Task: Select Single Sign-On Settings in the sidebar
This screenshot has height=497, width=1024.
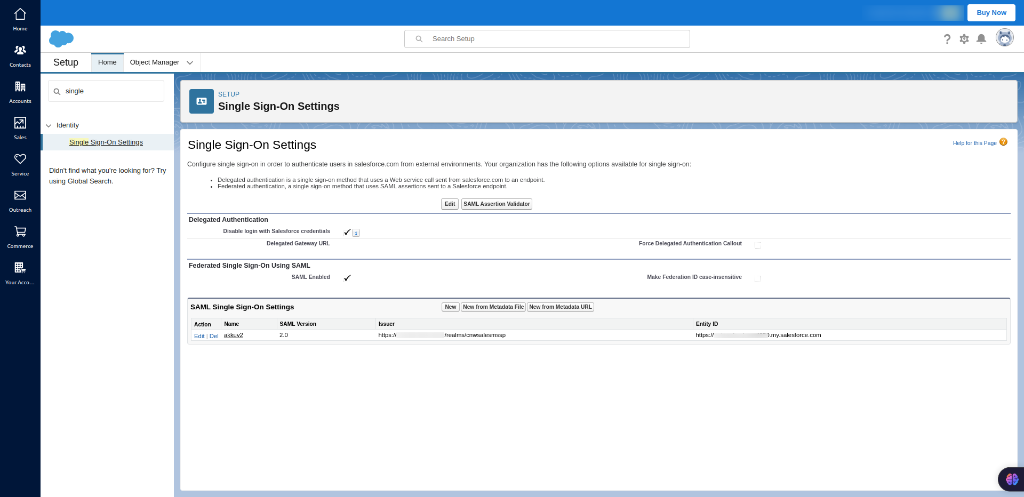Action: point(106,142)
